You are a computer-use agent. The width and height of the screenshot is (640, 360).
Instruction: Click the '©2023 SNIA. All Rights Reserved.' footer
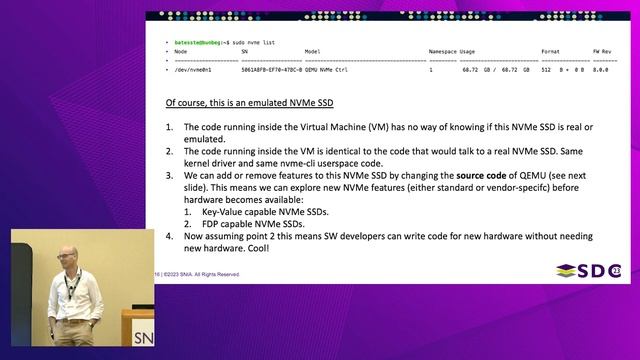point(201,274)
